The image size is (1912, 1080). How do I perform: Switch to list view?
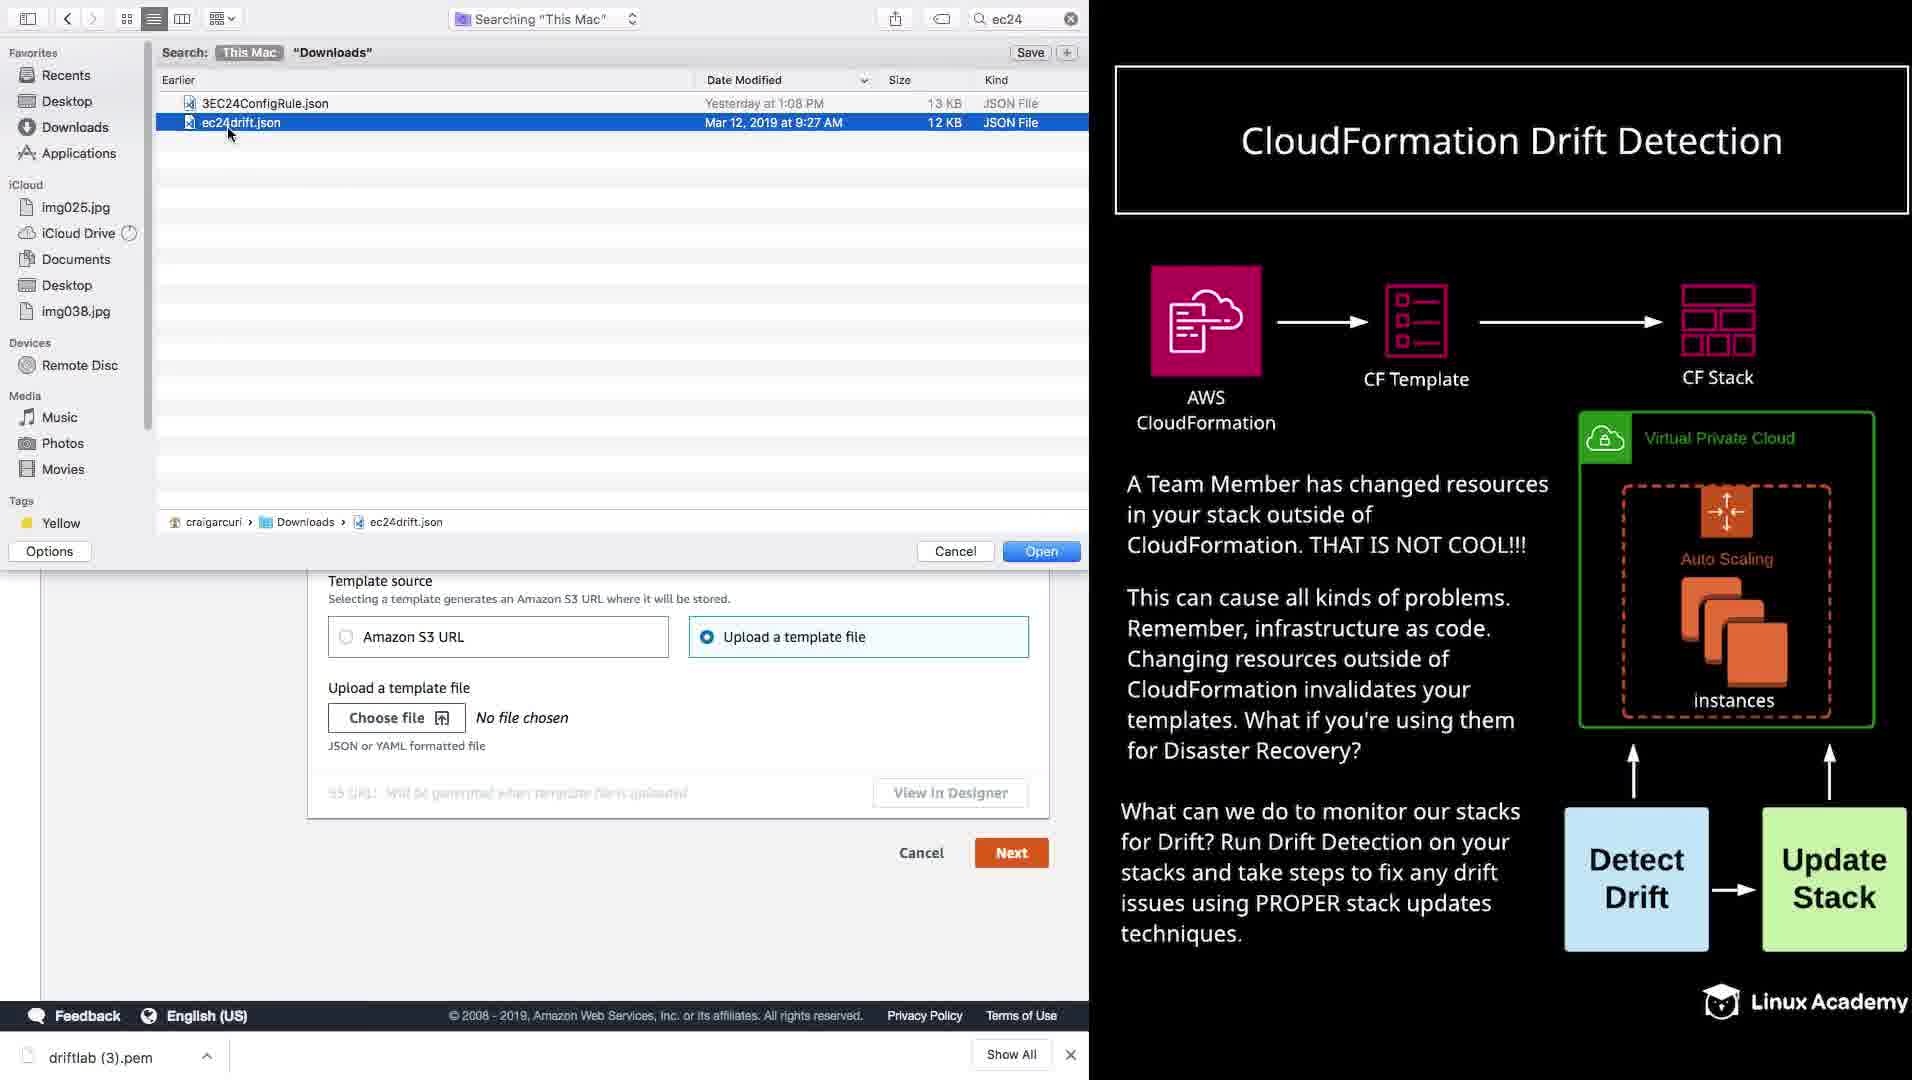point(154,19)
